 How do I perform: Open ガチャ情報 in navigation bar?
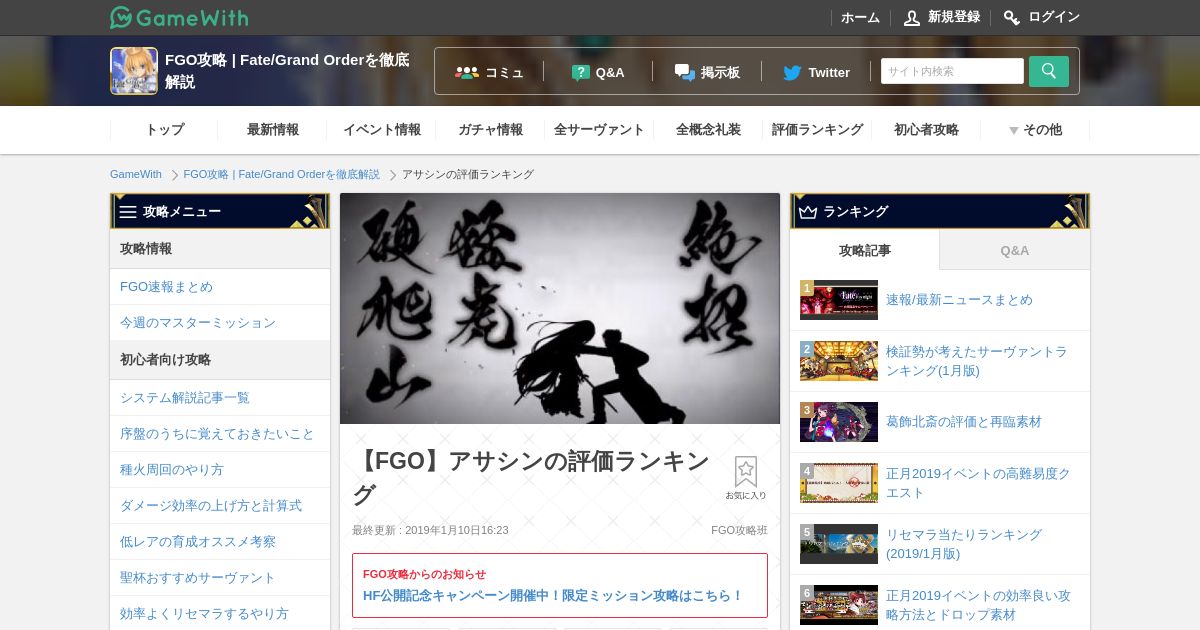click(491, 130)
